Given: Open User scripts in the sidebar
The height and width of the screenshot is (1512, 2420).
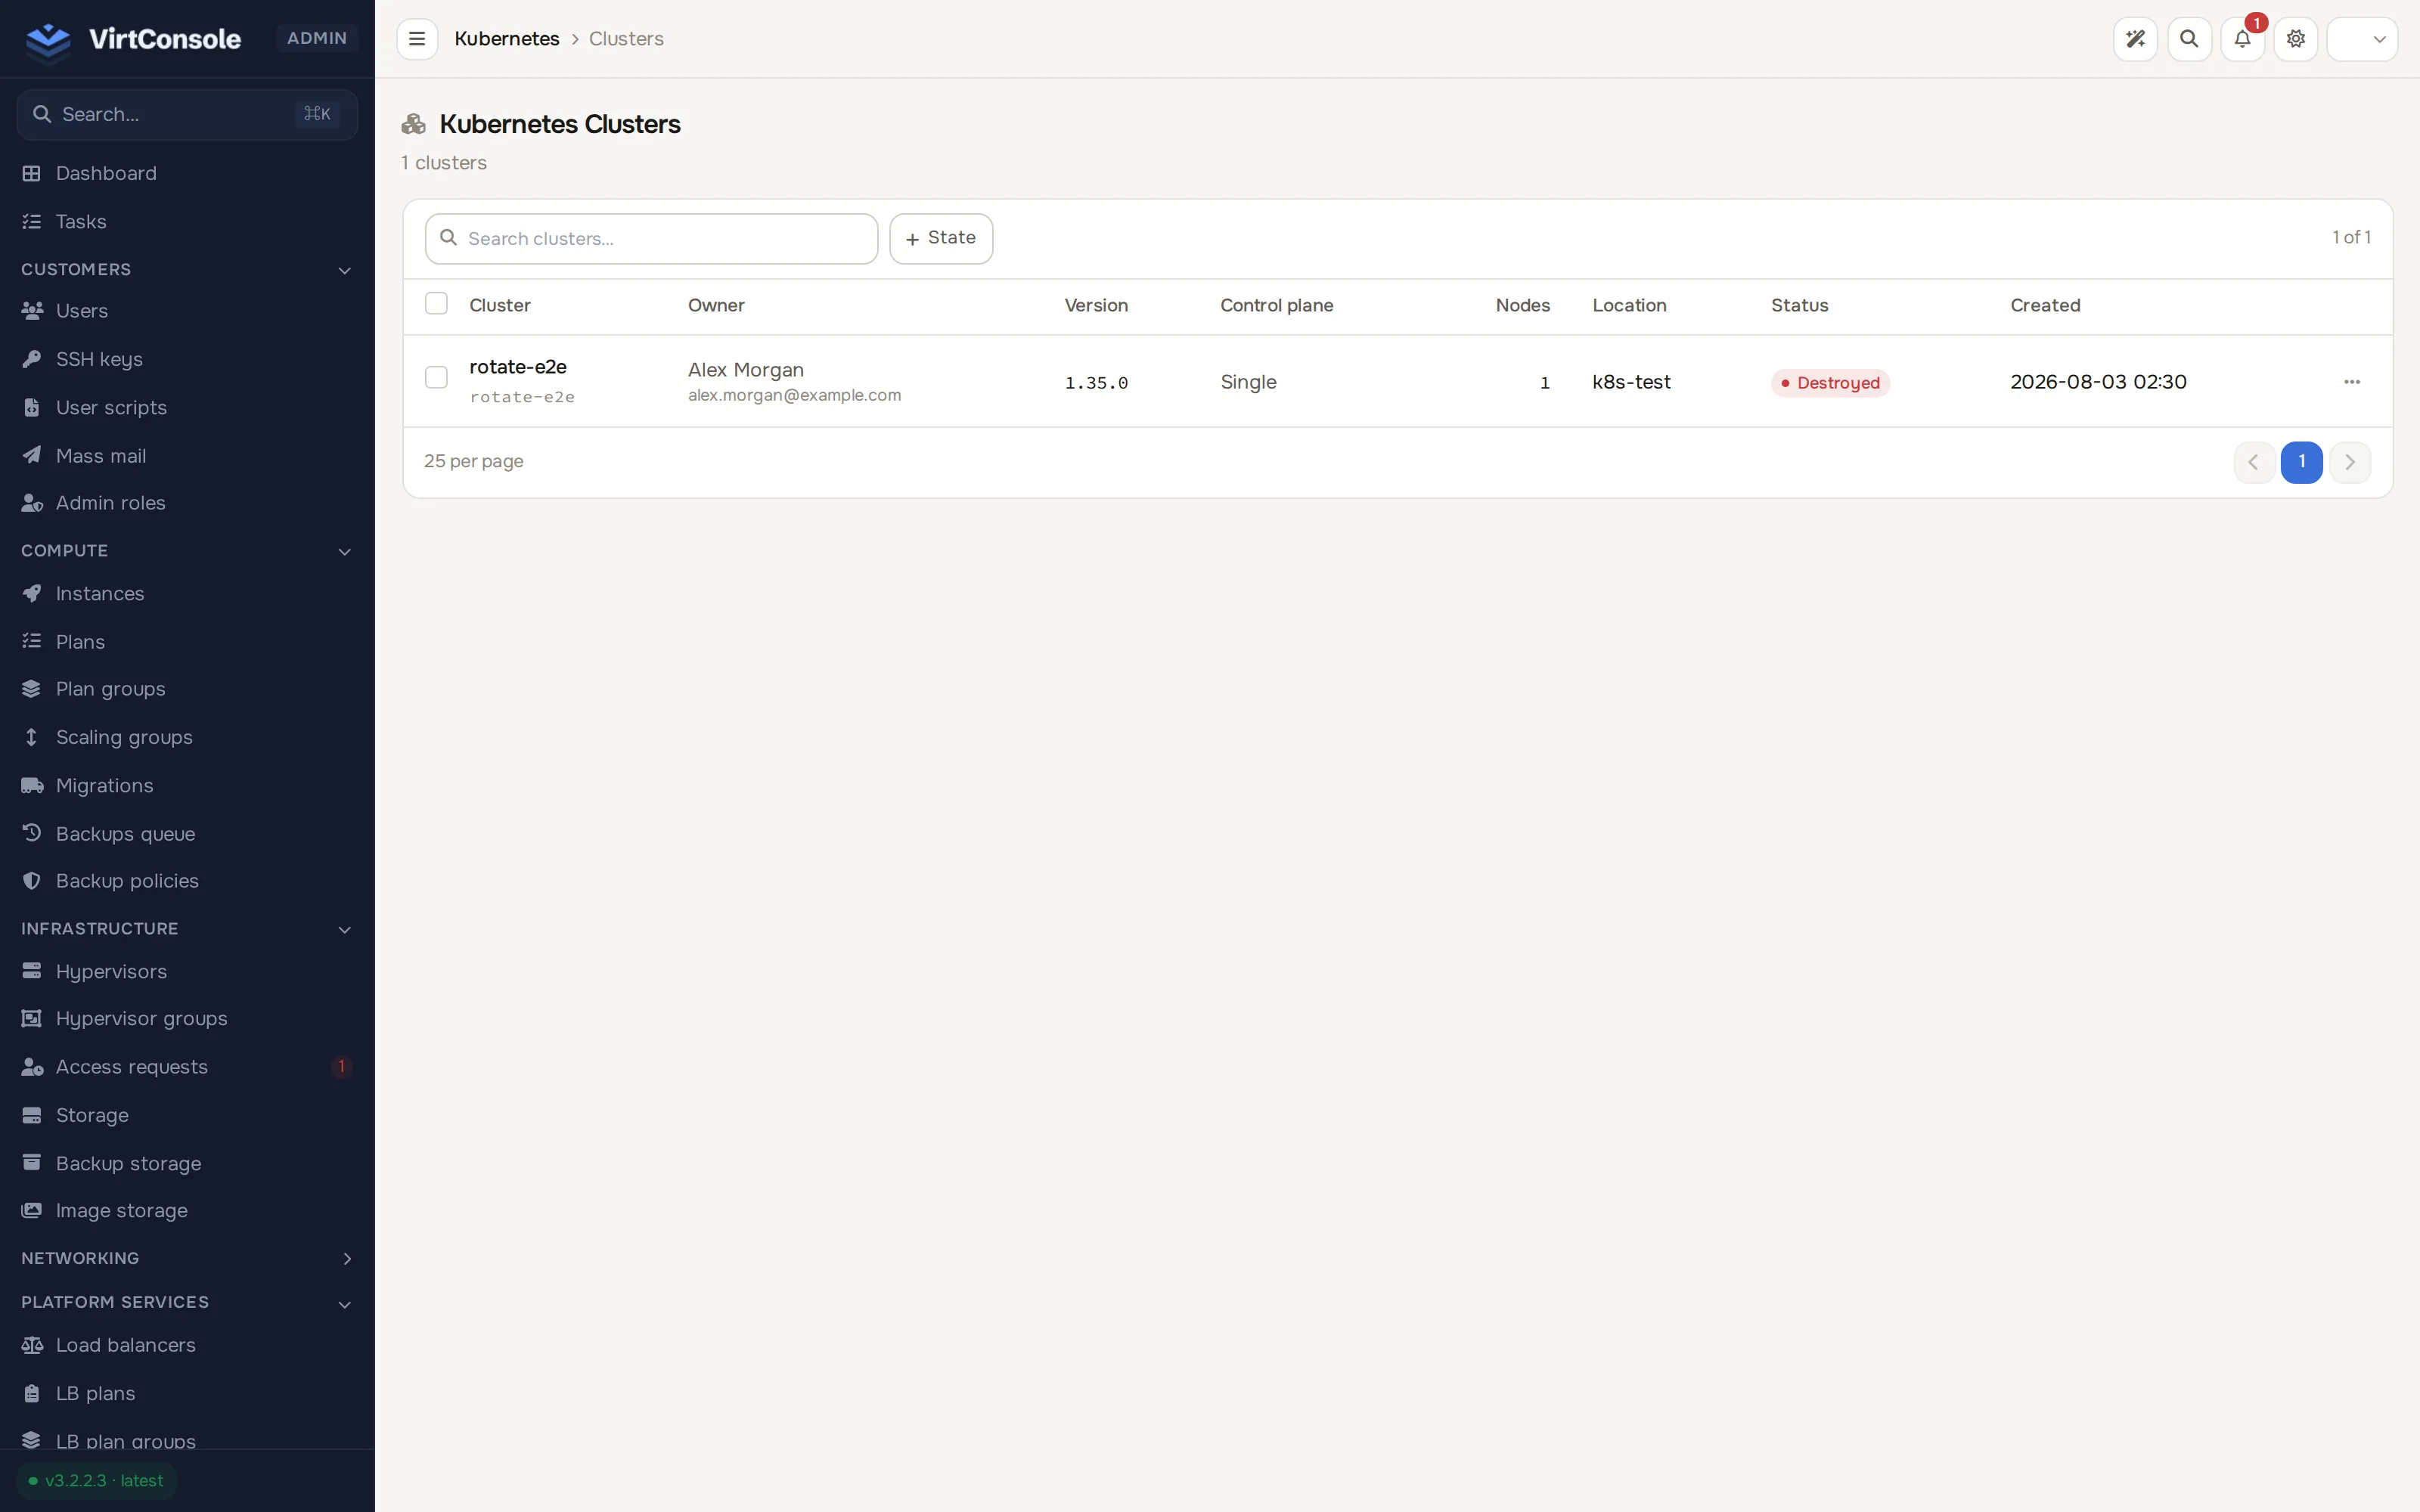Looking at the screenshot, I should (x=187, y=408).
